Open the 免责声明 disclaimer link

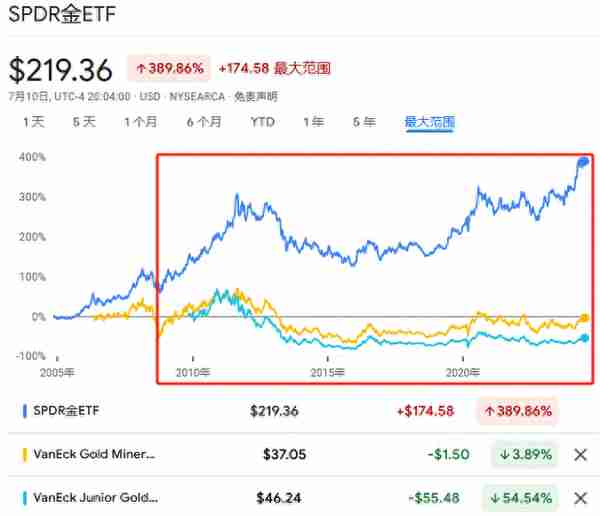256,96
